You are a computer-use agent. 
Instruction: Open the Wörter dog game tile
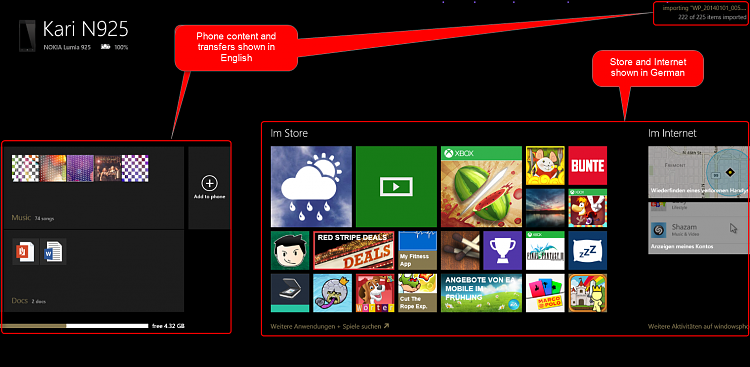(x=375, y=293)
